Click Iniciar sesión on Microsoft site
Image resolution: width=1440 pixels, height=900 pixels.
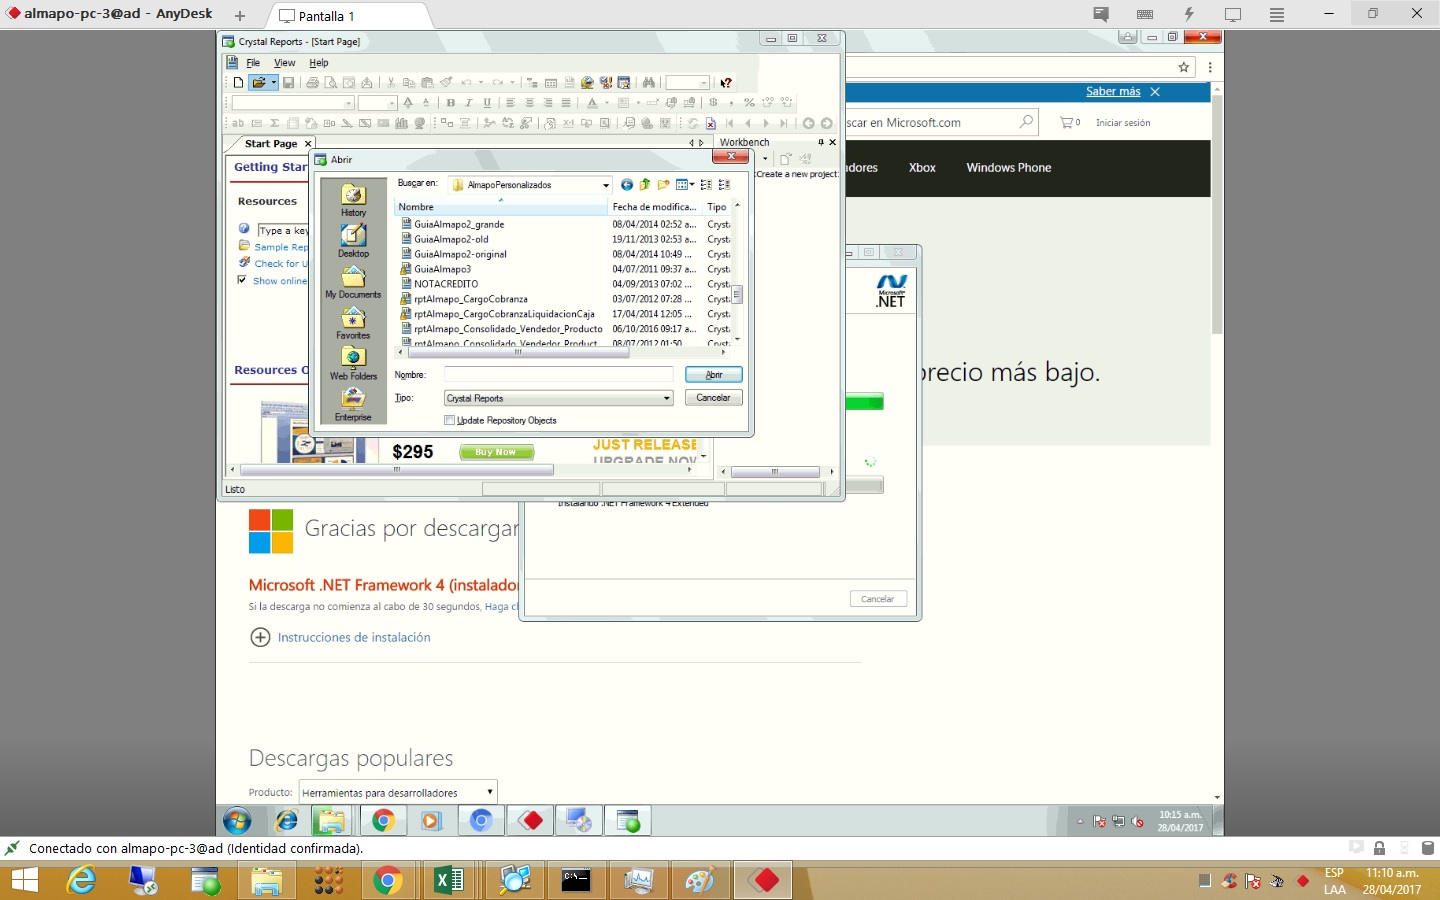(1123, 123)
